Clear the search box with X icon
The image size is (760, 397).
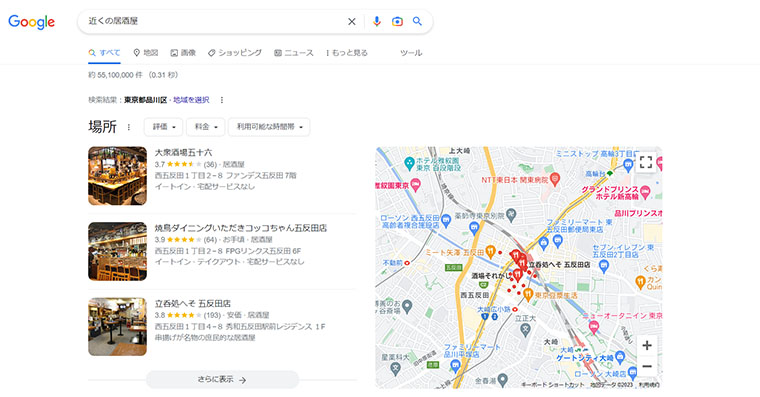[x=352, y=21]
